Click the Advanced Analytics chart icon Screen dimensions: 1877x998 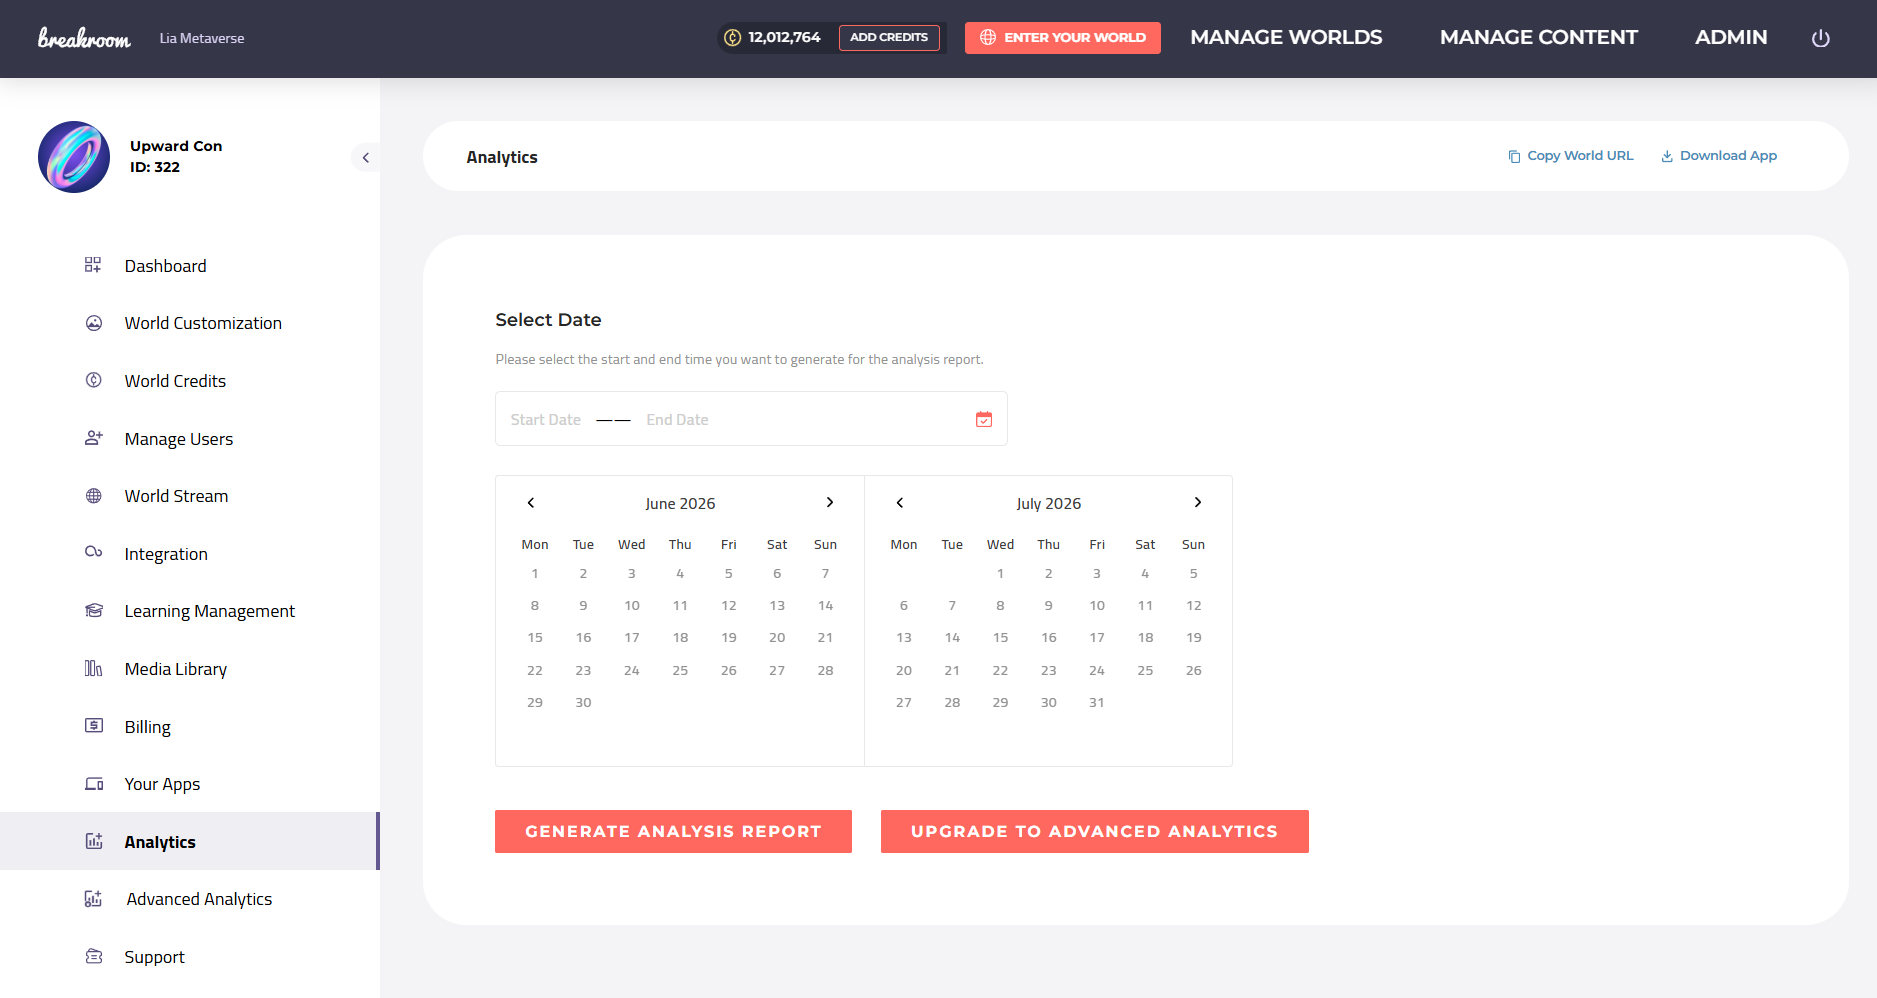94,899
